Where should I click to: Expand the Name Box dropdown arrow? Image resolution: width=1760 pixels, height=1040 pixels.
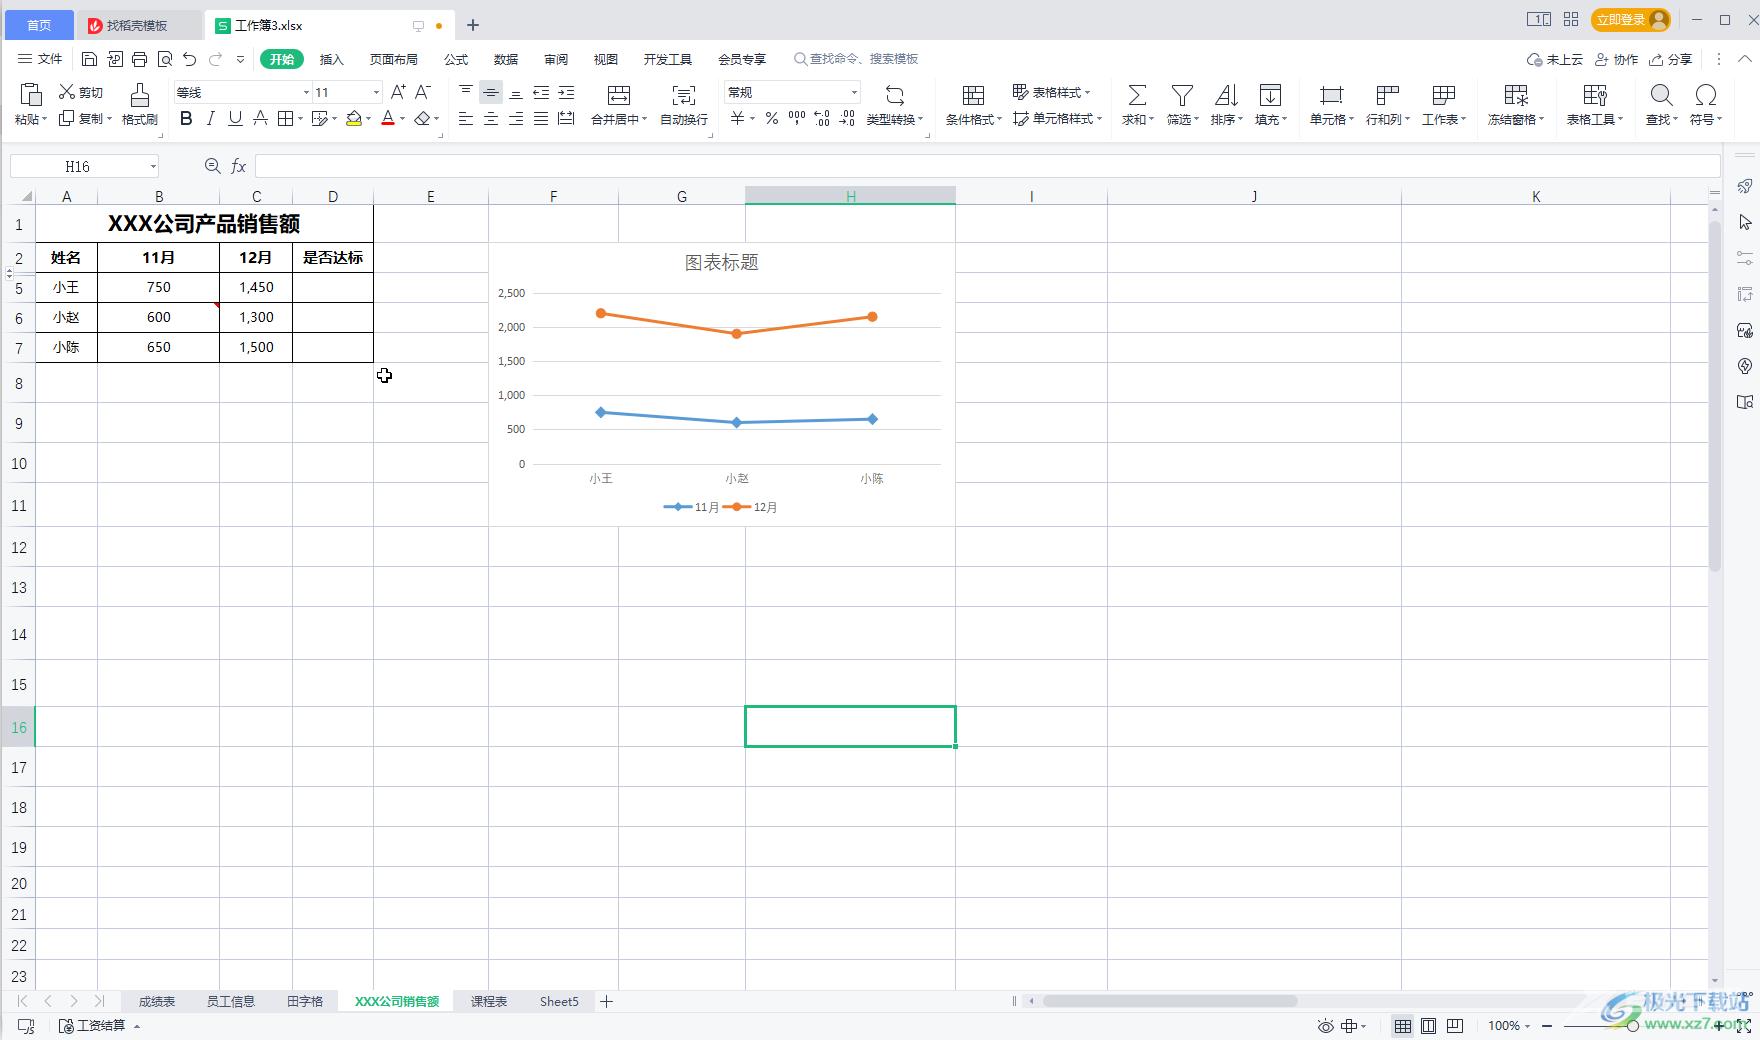coord(153,166)
